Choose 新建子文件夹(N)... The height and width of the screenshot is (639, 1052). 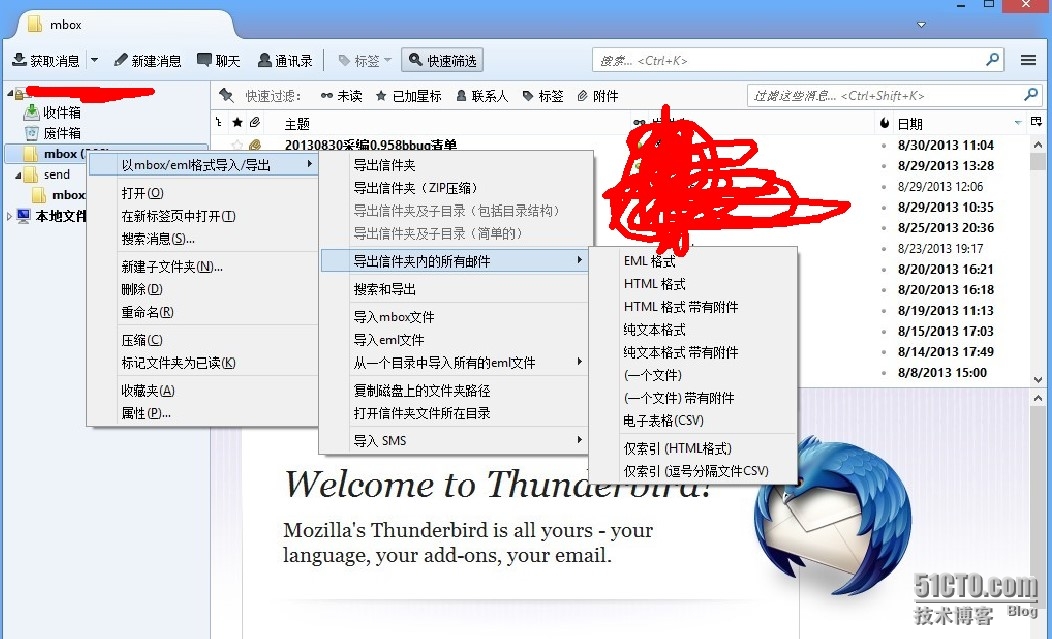click(x=172, y=267)
